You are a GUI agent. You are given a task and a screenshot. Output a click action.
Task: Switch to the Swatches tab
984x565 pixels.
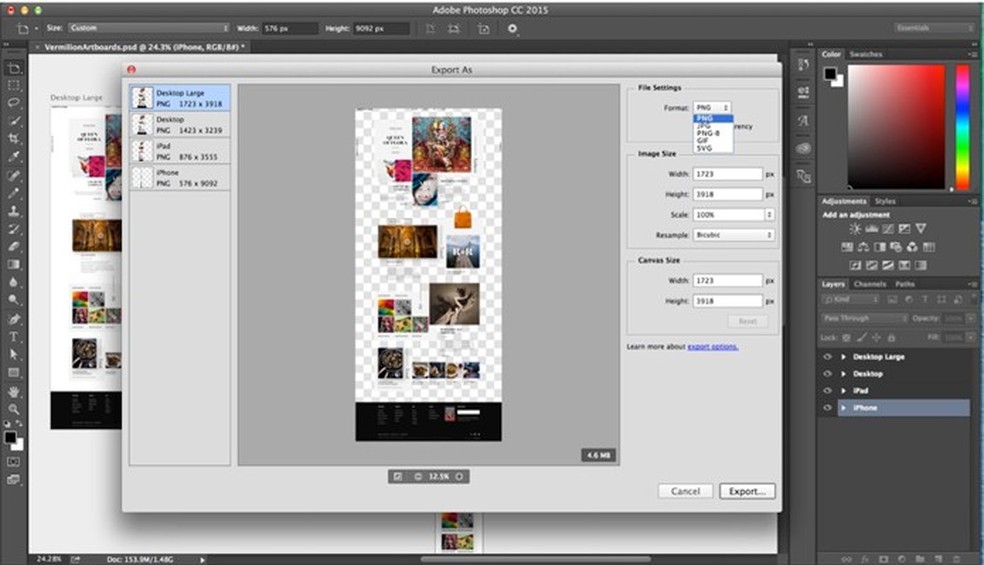coord(866,54)
